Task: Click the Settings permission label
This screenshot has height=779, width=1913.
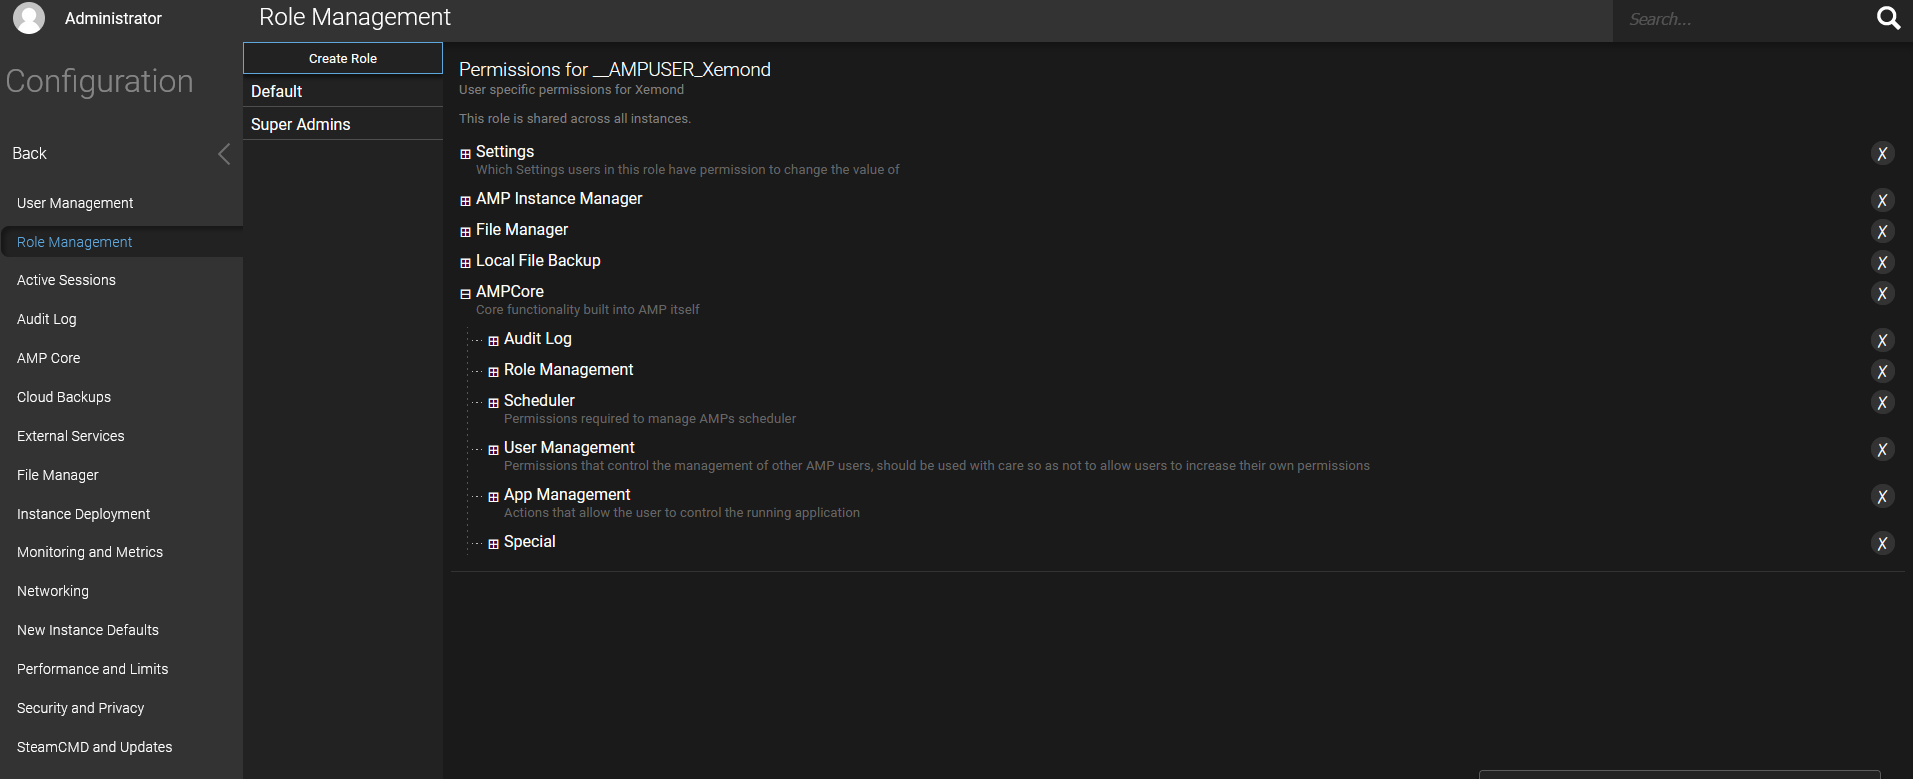Action: coord(505,152)
